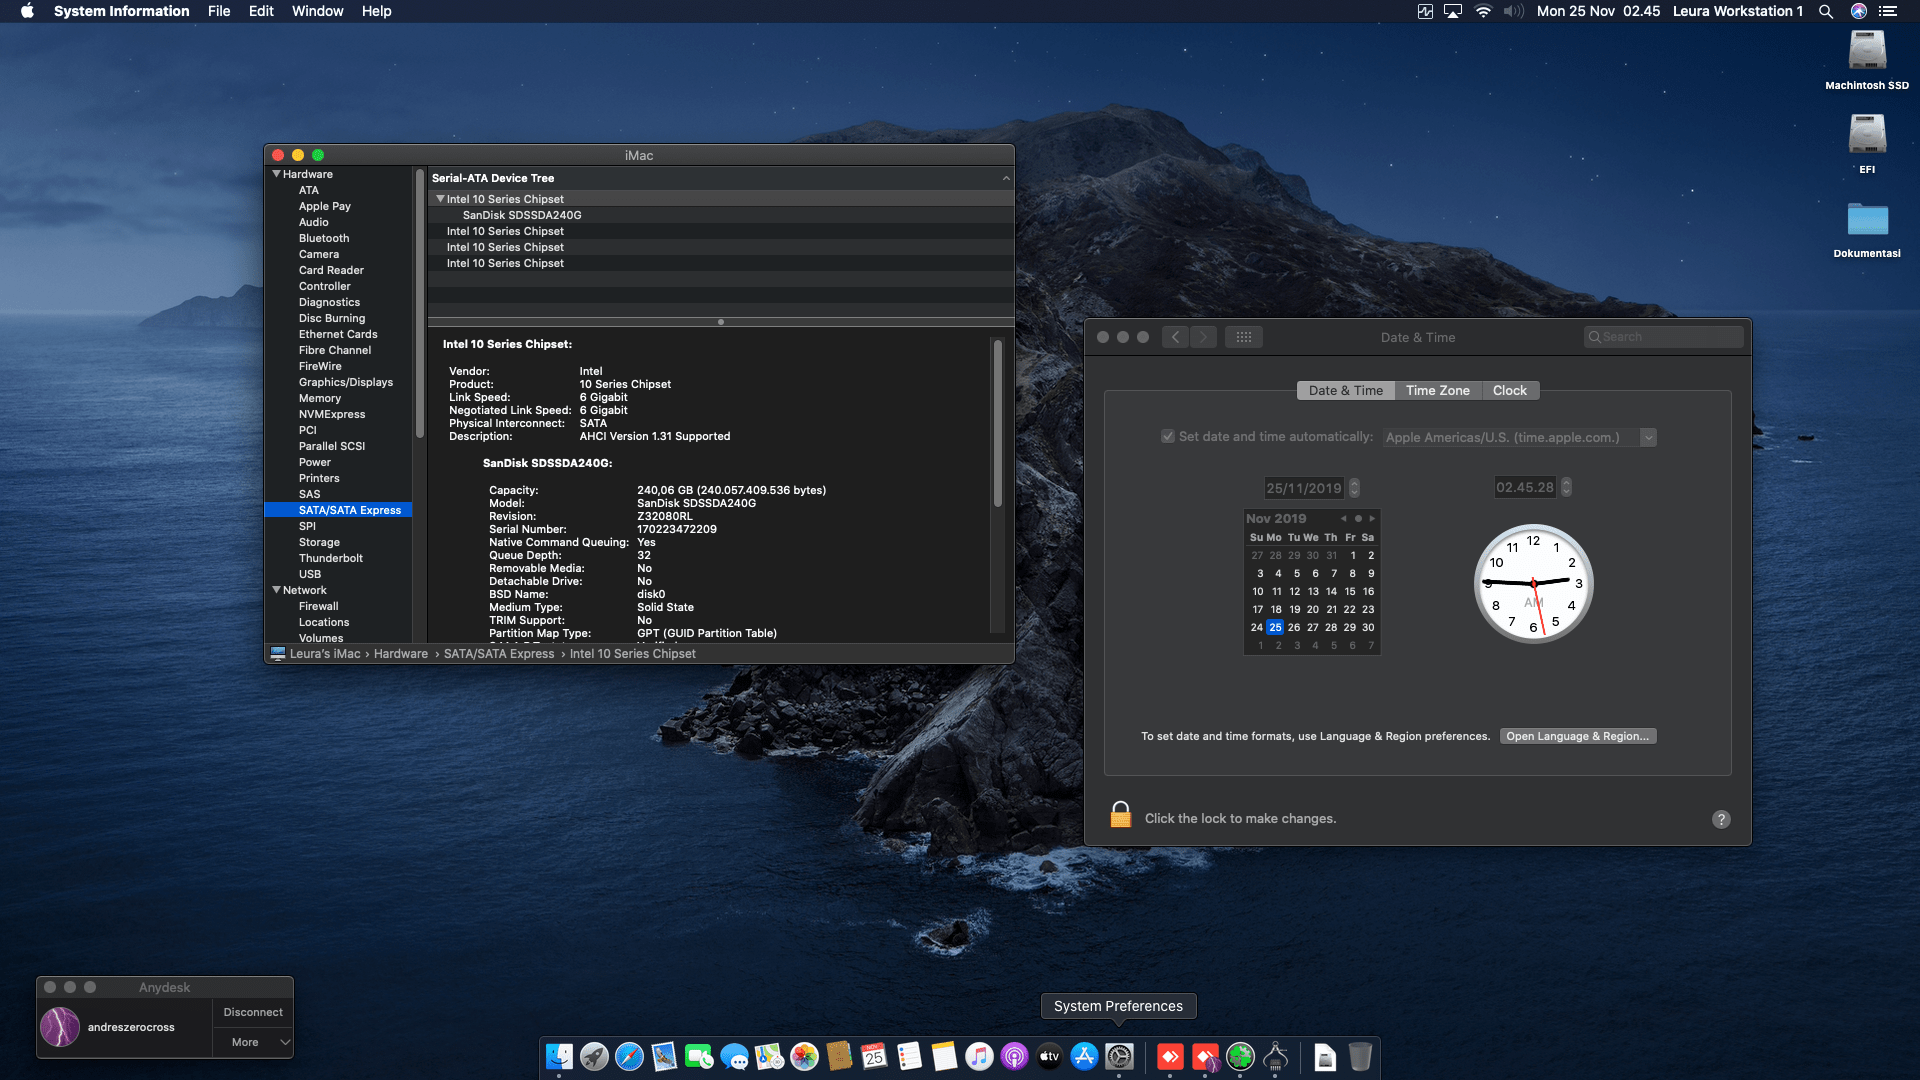
Task: Open Calendar icon in Dock
Action: click(874, 1056)
